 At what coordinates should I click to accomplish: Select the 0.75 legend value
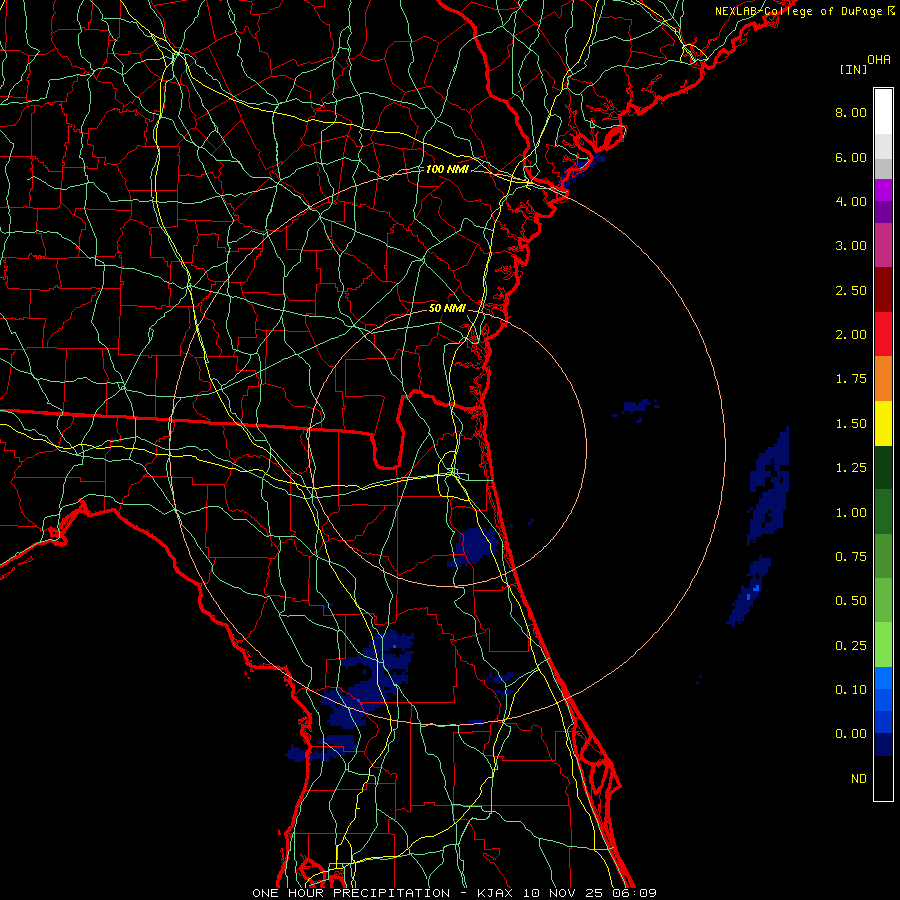point(851,557)
